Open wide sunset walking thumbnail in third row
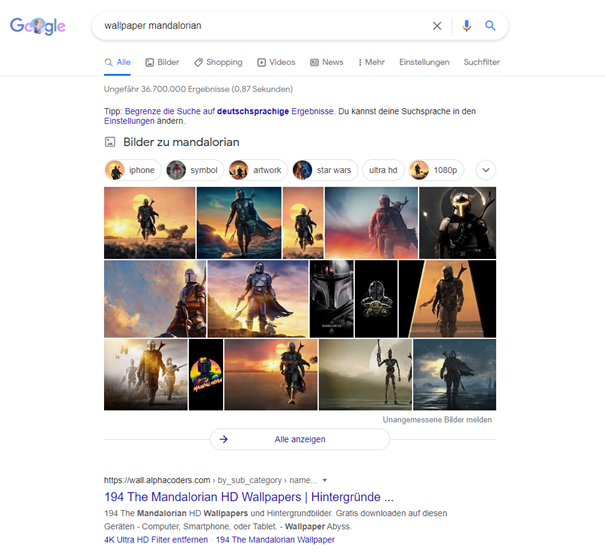Viewport: 605px width, 554px height. click(271, 375)
